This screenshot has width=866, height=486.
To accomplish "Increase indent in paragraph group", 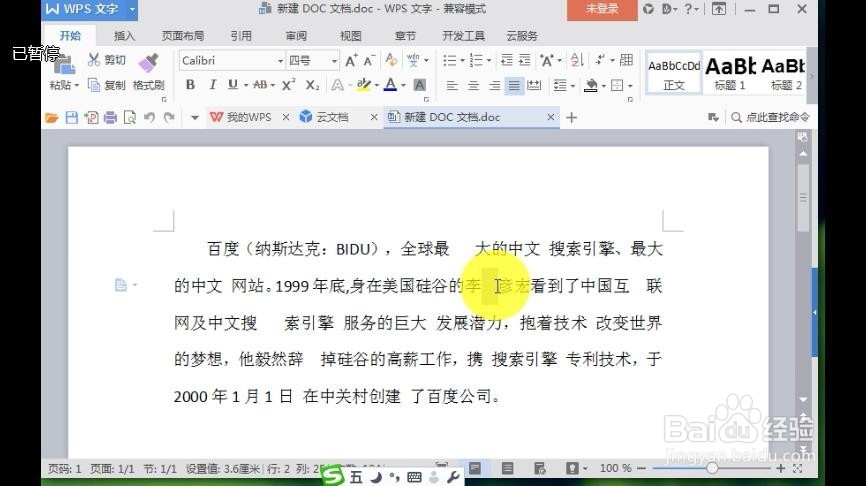I will pyautogui.click(x=524, y=60).
